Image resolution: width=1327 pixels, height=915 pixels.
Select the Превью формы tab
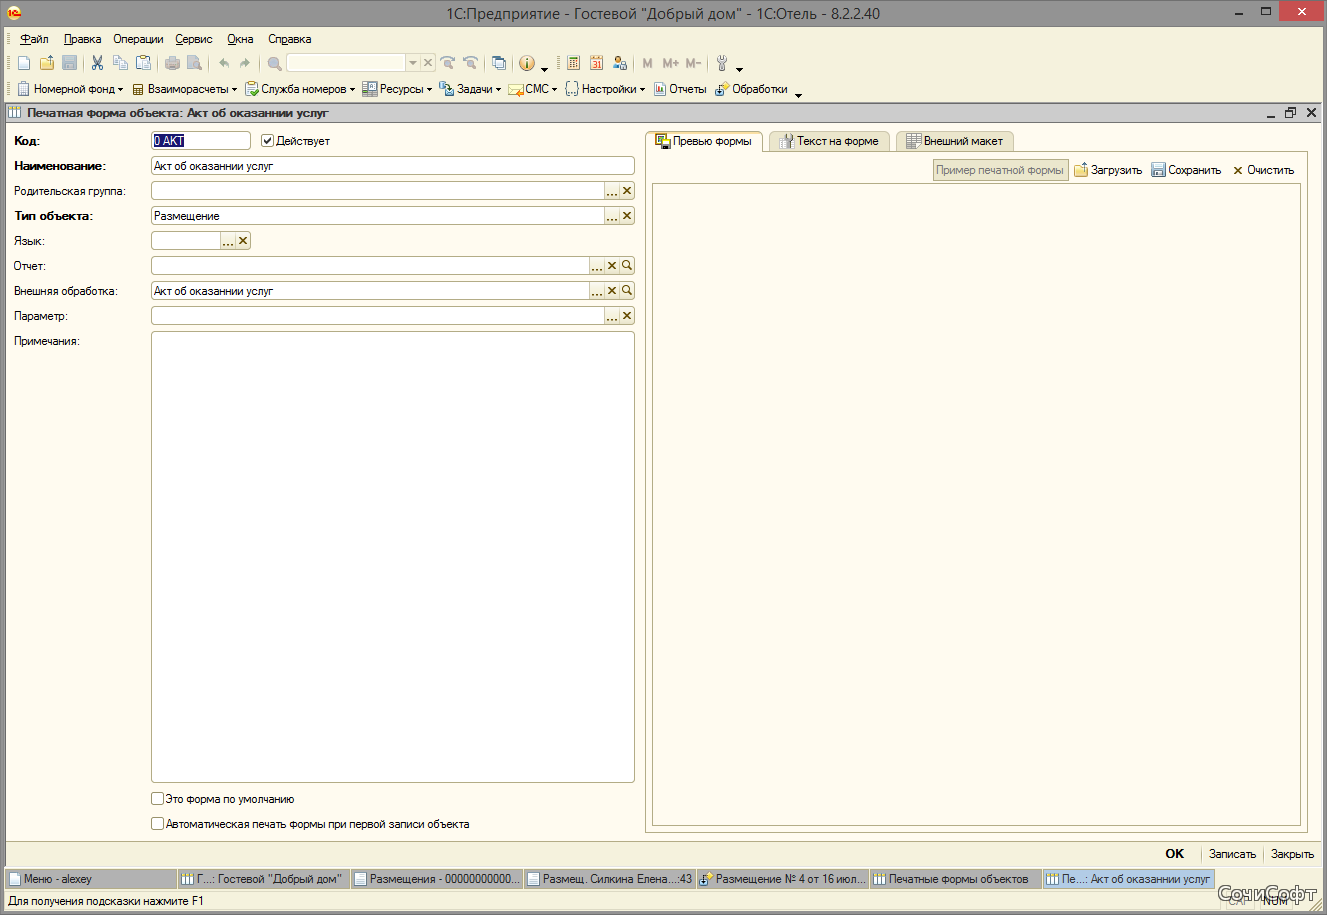click(x=704, y=141)
